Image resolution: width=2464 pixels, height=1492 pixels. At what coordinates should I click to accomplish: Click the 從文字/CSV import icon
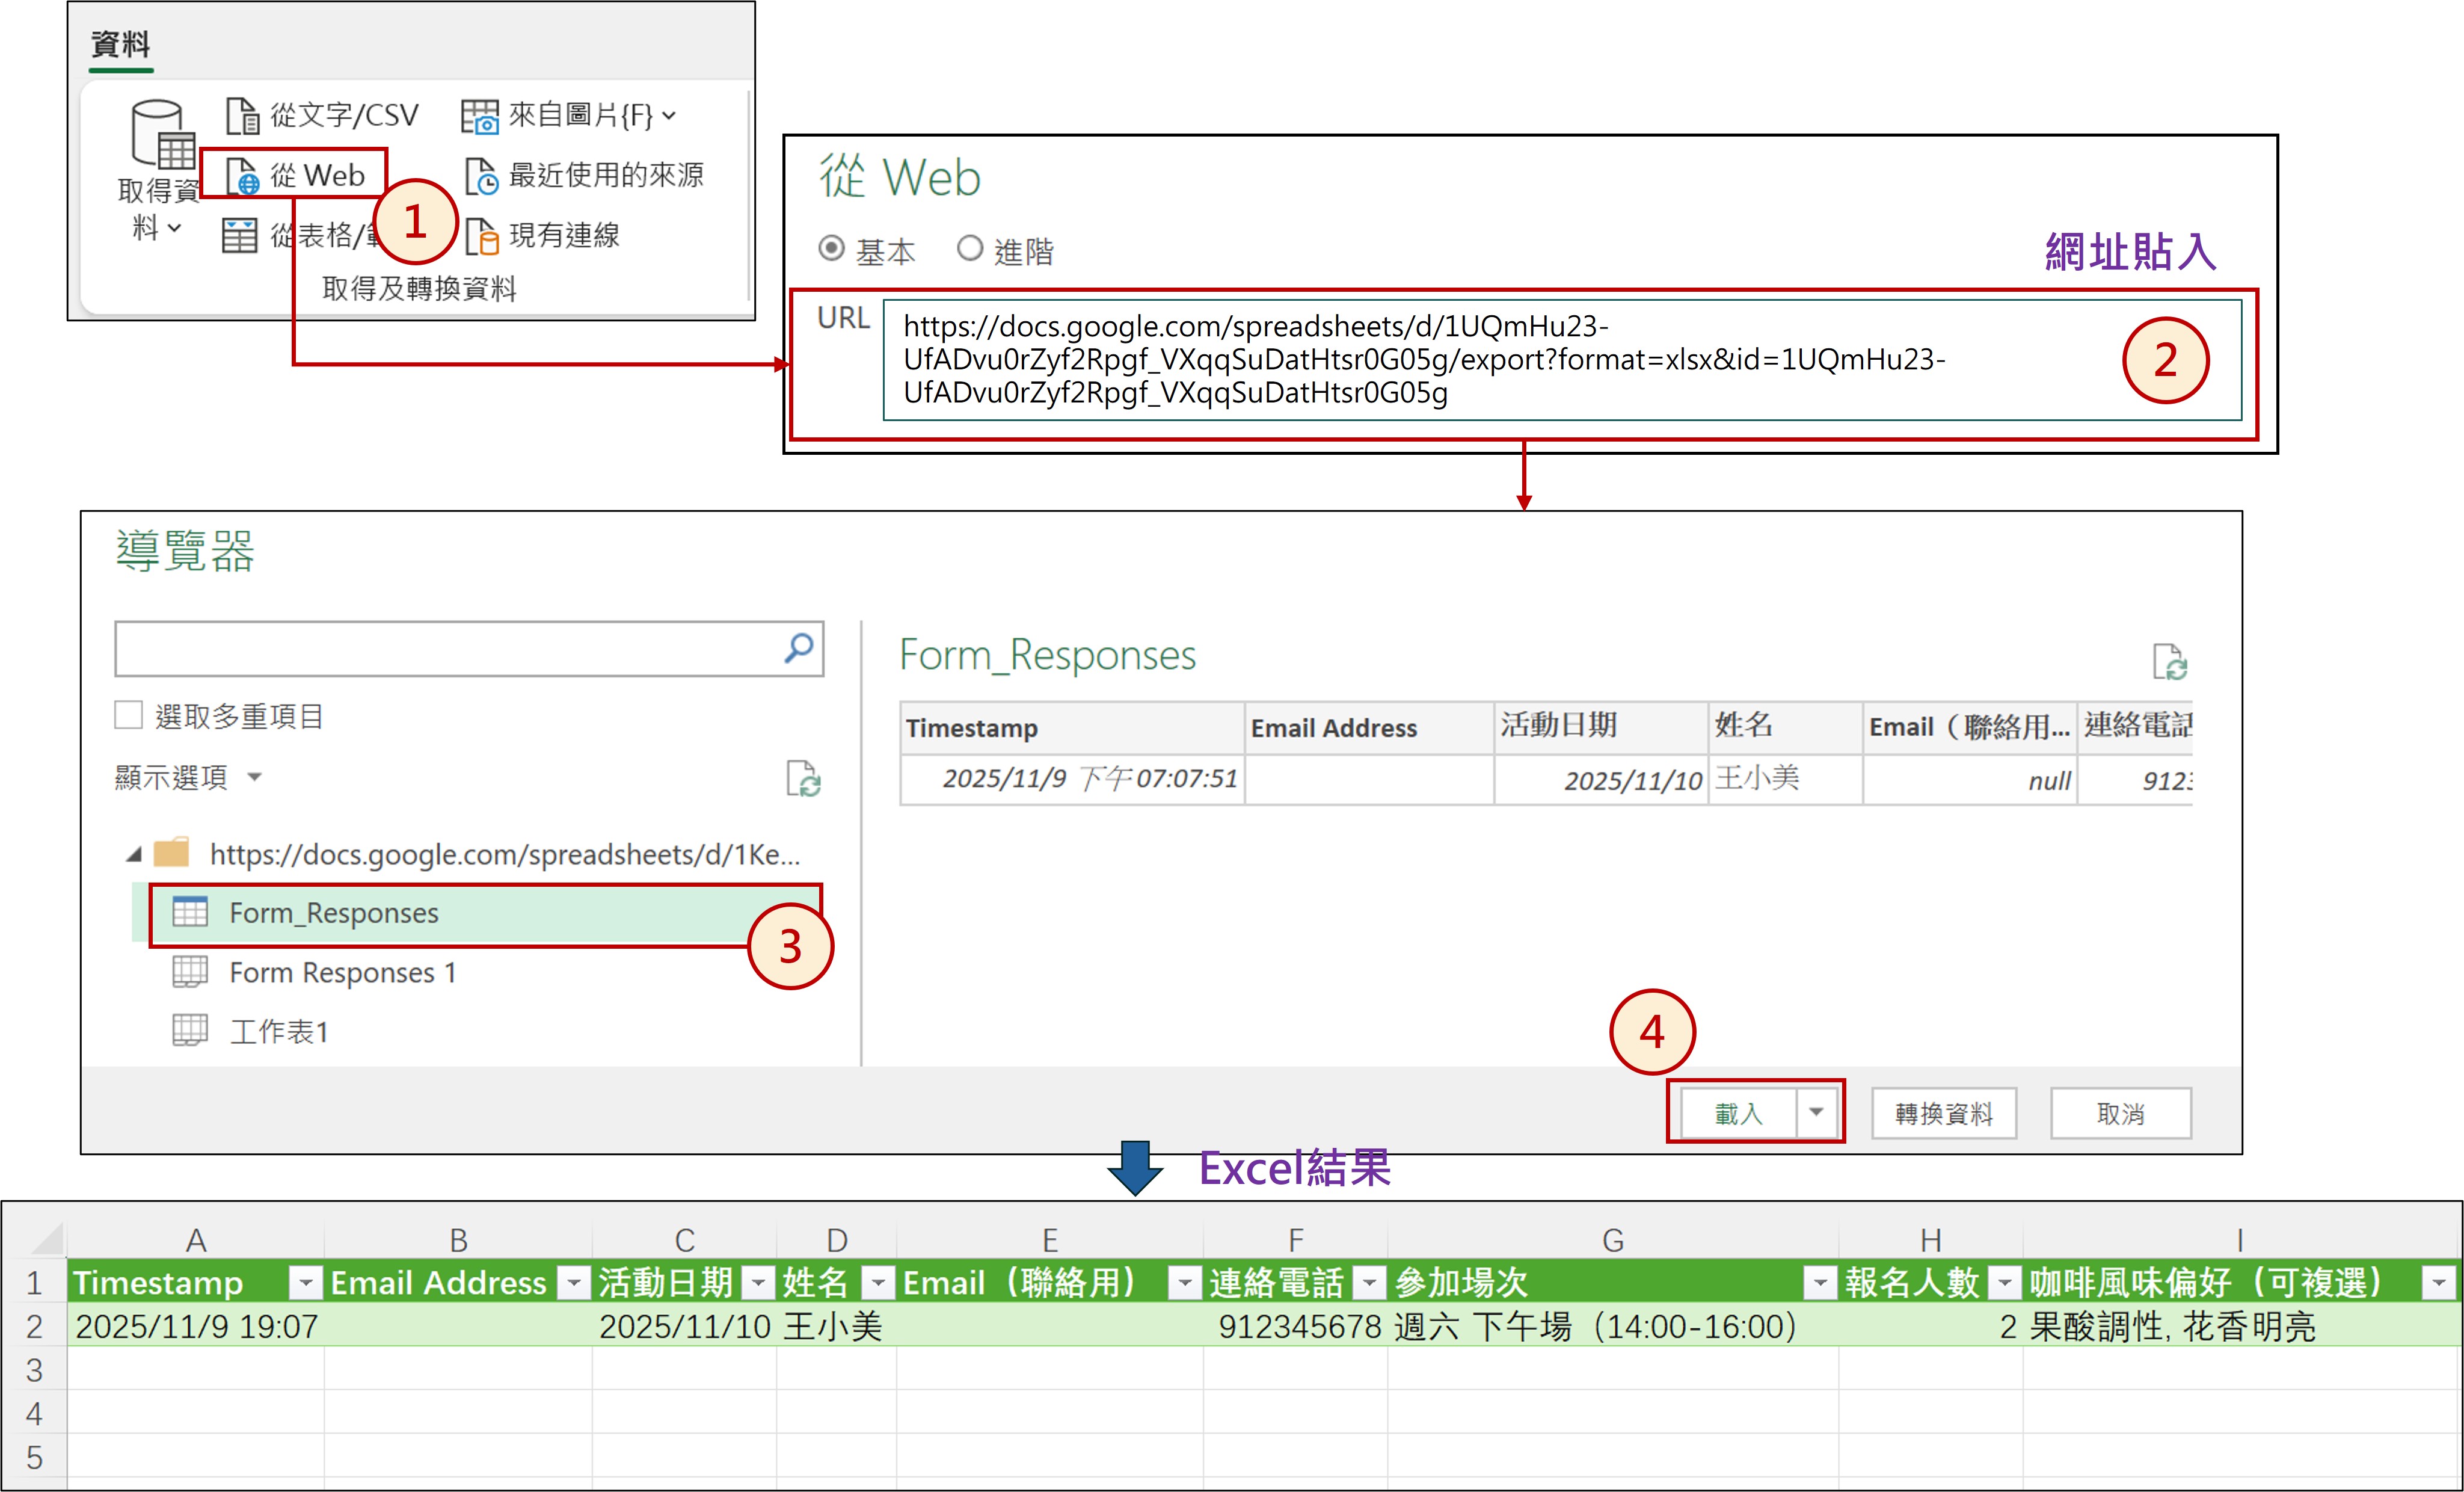pyautogui.click(x=242, y=116)
